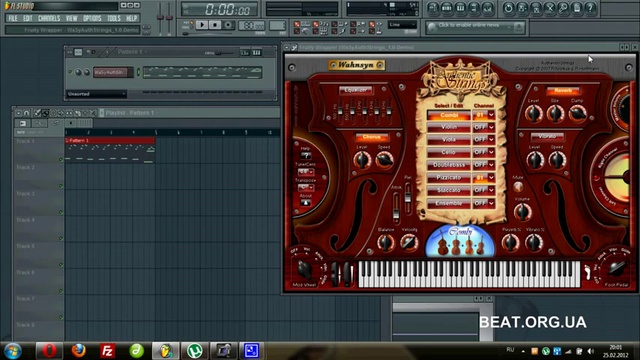Select the Violin instrument button

click(449, 127)
